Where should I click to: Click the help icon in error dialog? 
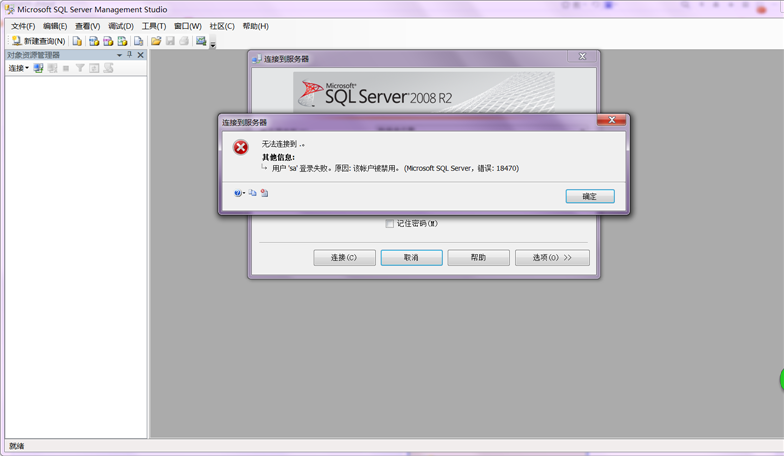coord(238,193)
